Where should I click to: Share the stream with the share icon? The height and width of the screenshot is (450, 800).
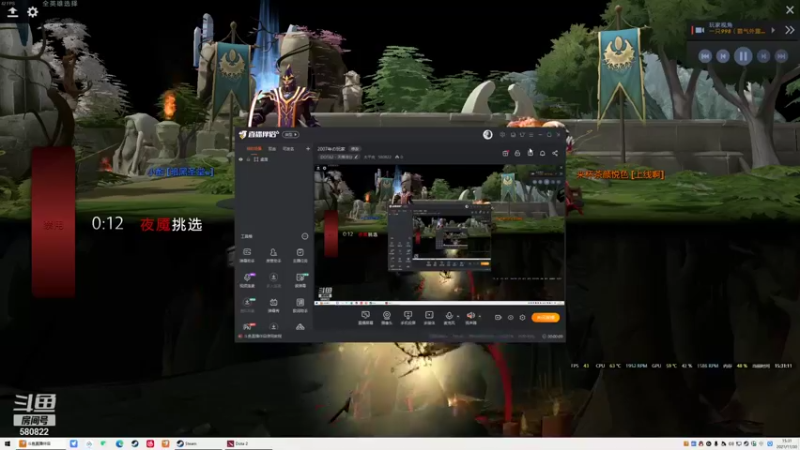coord(555,154)
